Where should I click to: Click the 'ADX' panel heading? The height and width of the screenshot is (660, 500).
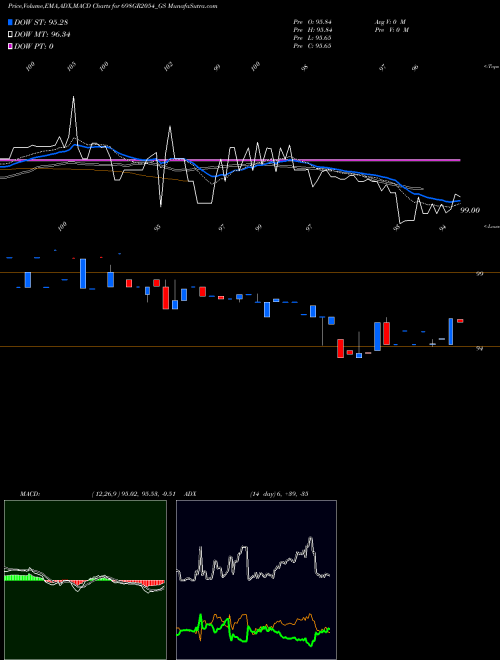point(190,494)
